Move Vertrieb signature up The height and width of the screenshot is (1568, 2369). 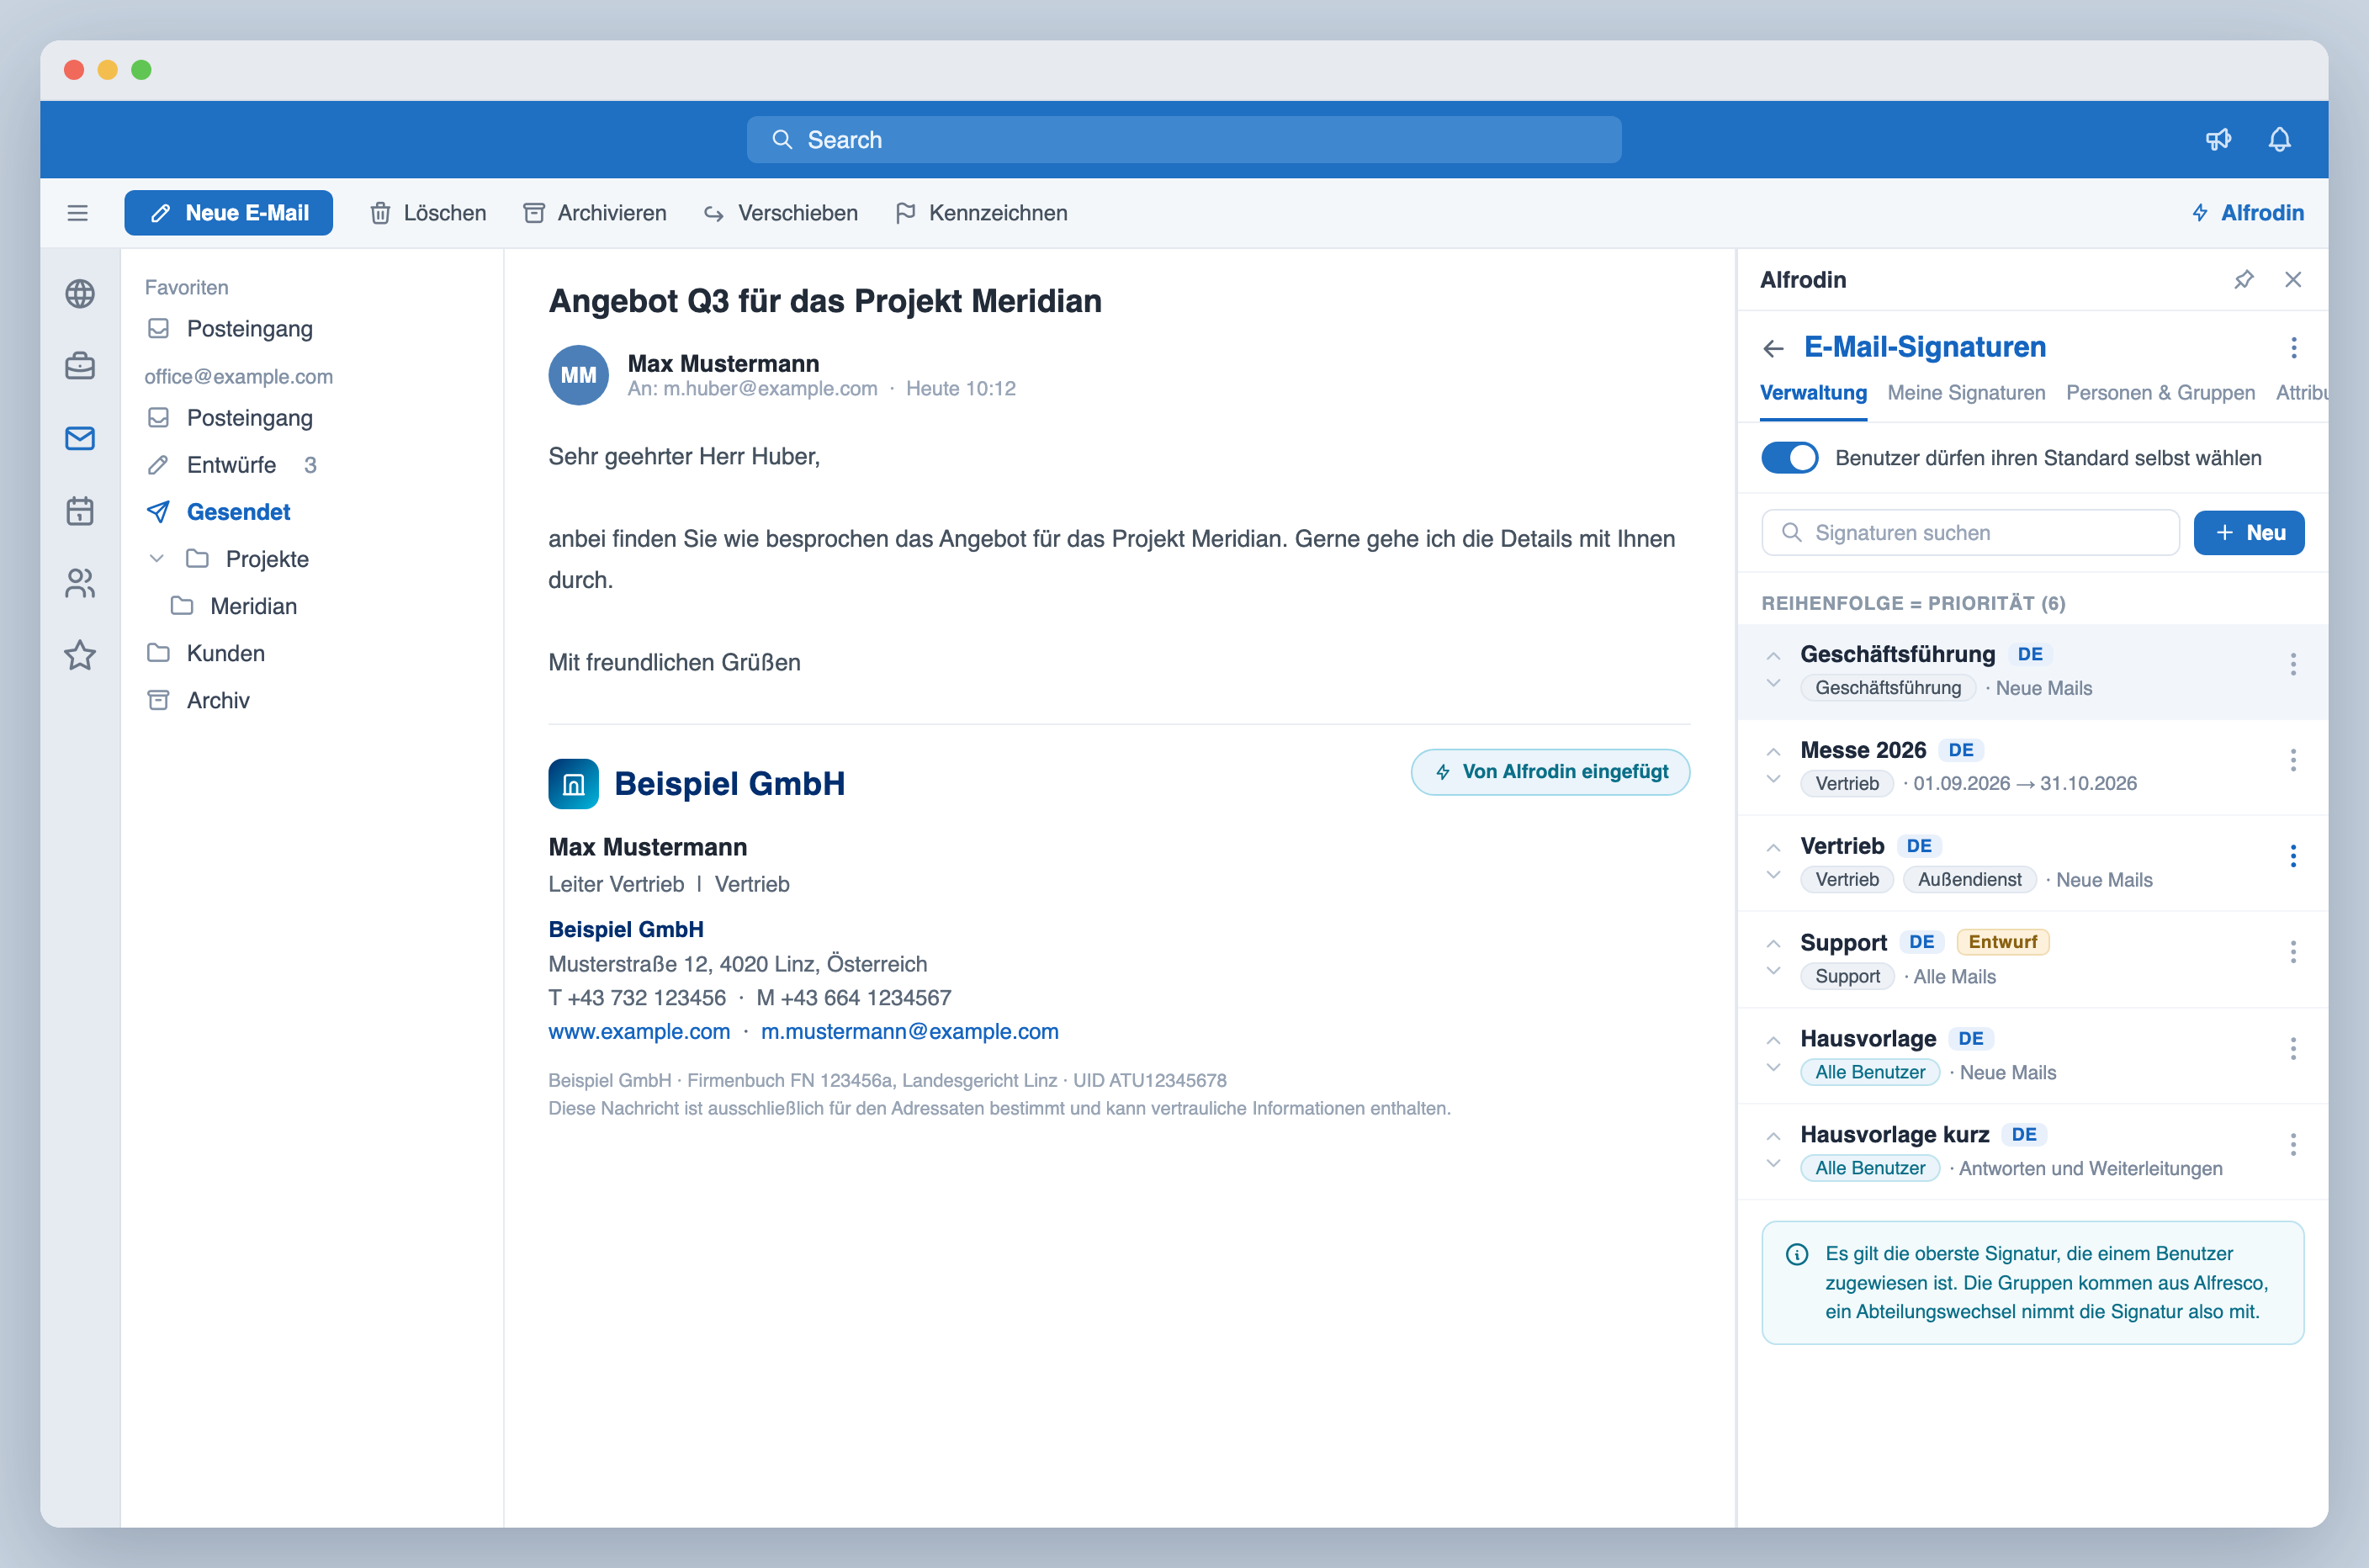[1773, 848]
